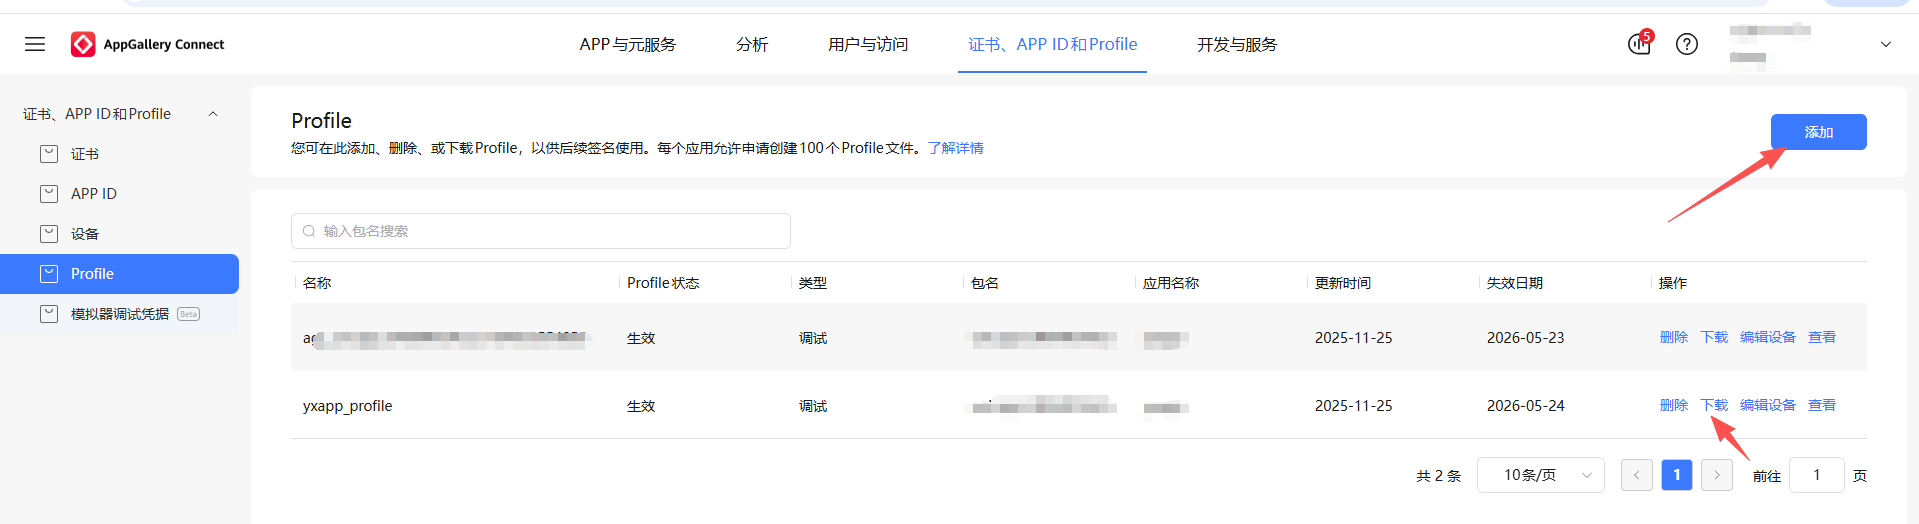Screen dimensions: 1919x524
Task: Go to previous page arrow
Action: click(1637, 475)
